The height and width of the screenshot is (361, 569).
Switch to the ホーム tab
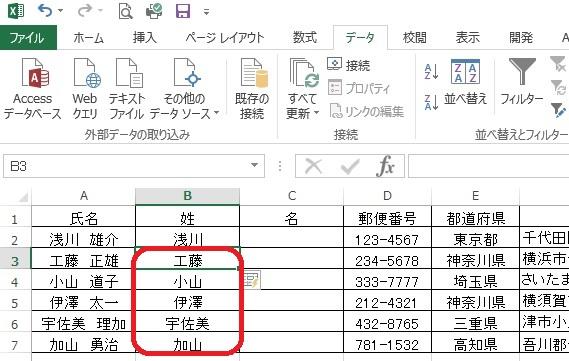[x=89, y=38]
